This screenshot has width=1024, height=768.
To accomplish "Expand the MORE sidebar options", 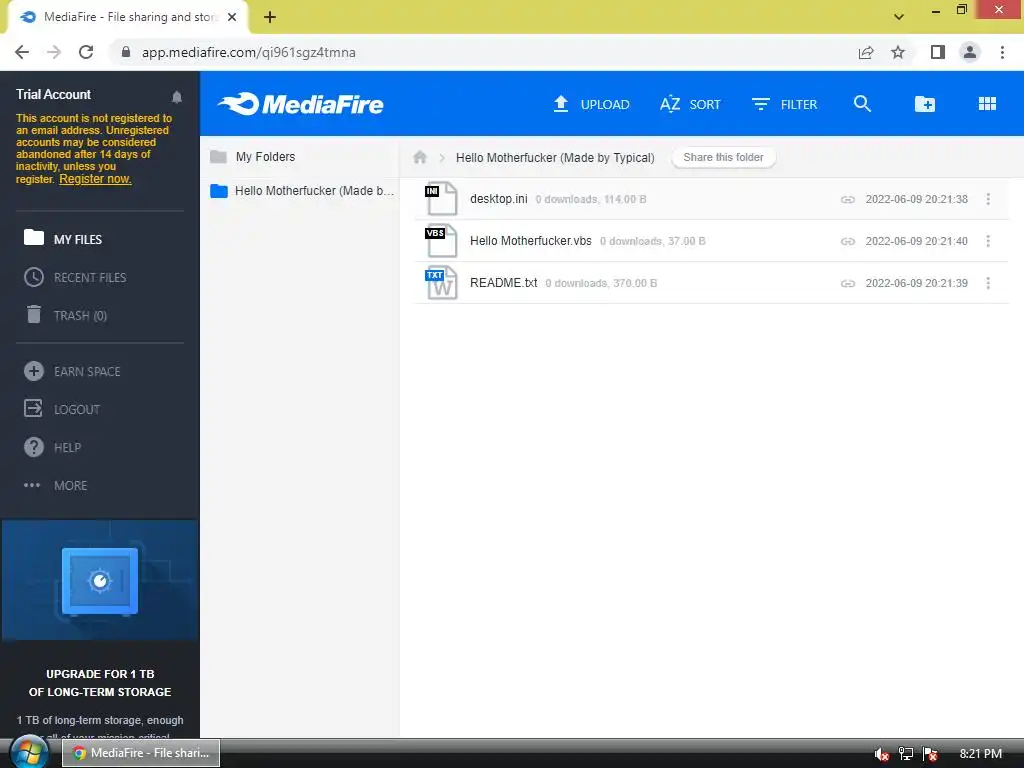I will (x=56, y=485).
